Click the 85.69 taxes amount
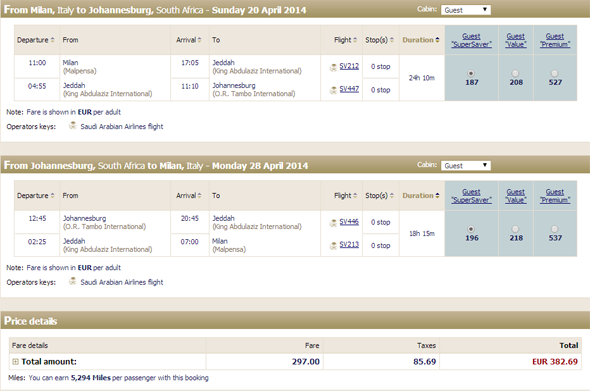Viewport: 590px width, 391px height. [x=424, y=362]
